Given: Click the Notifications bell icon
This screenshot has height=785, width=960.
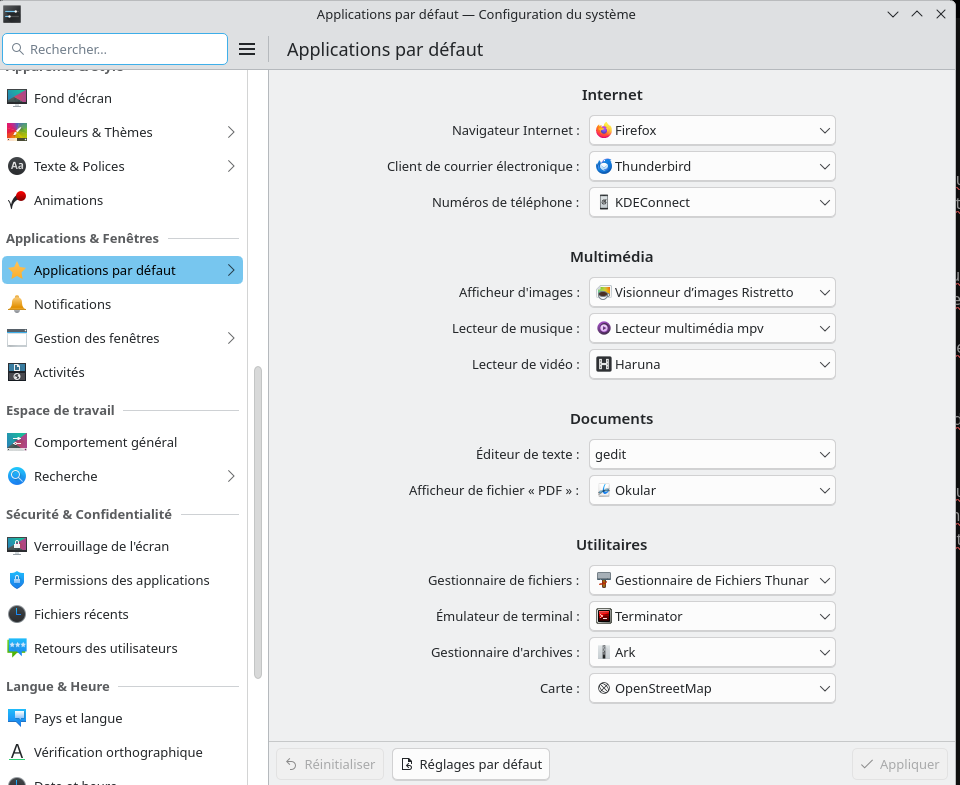Looking at the screenshot, I should (x=17, y=304).
